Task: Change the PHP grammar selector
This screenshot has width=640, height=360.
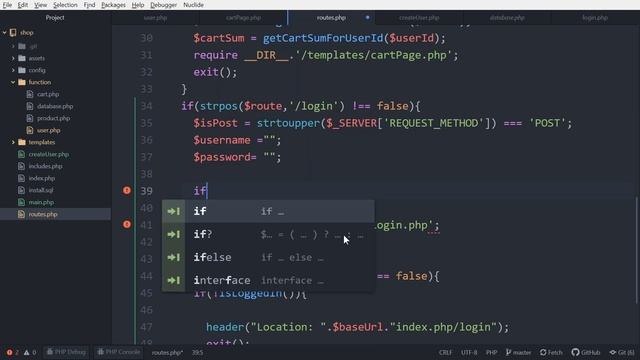Action: [491, 352]
